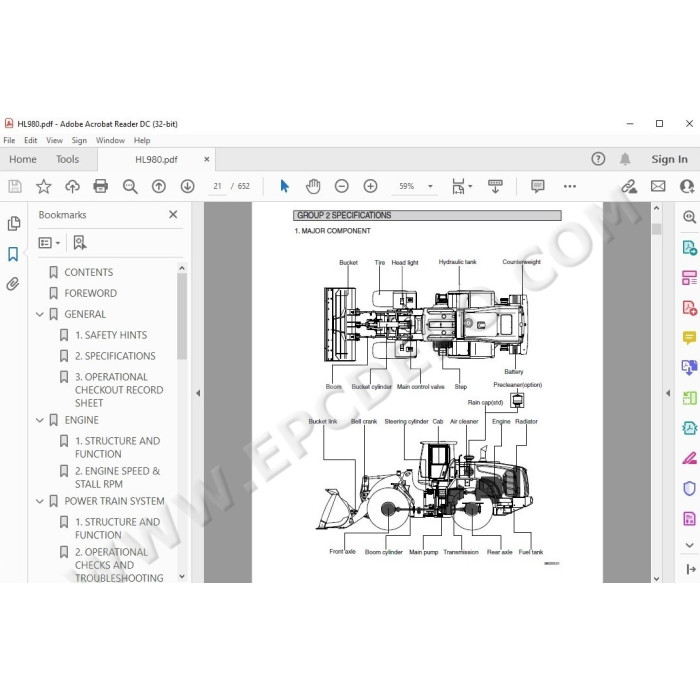Click the page number input field

coord(217,186)
